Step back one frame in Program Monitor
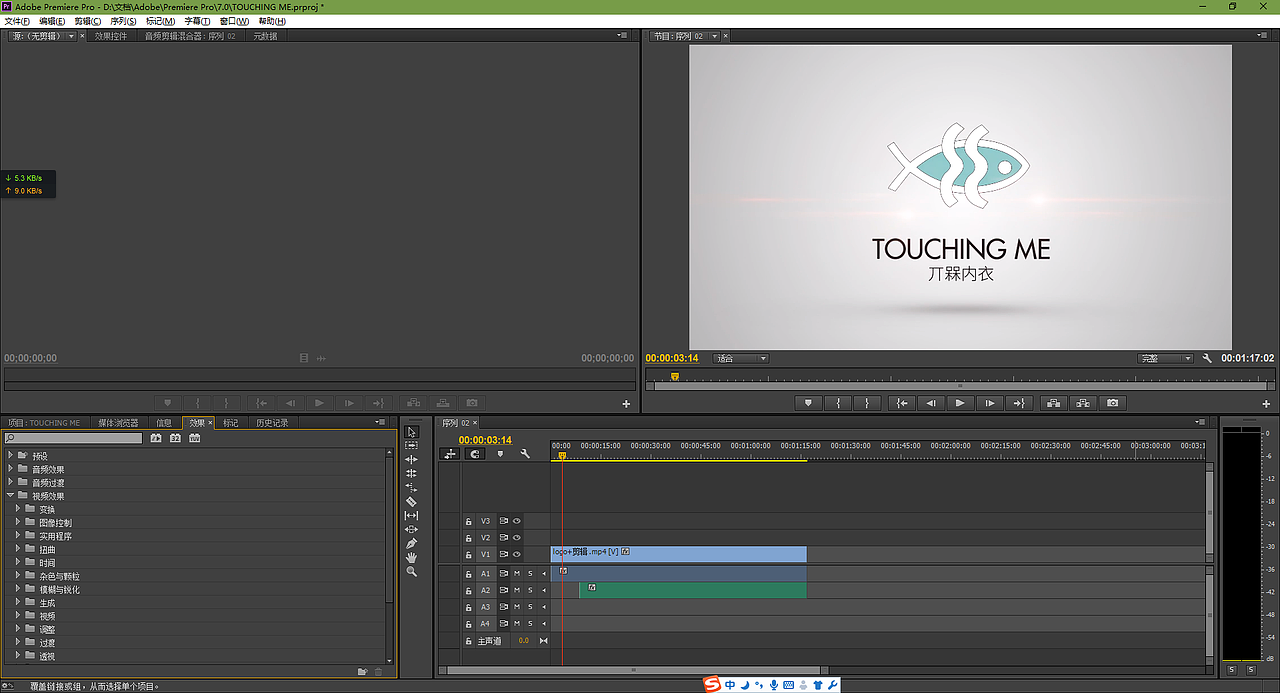Image resolution: width=1280 pixels, height=693 pixels. (931, 403)
